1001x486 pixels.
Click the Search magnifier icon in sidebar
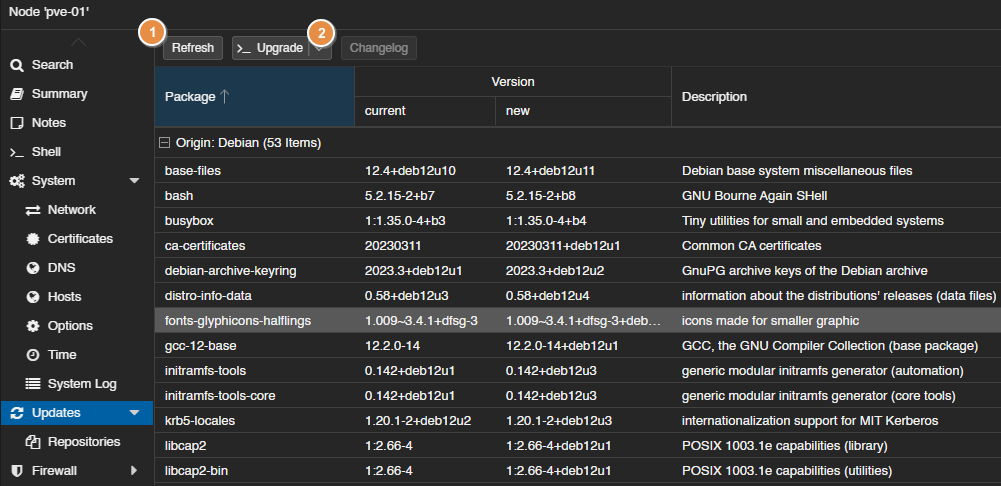(x=16, y=65)
